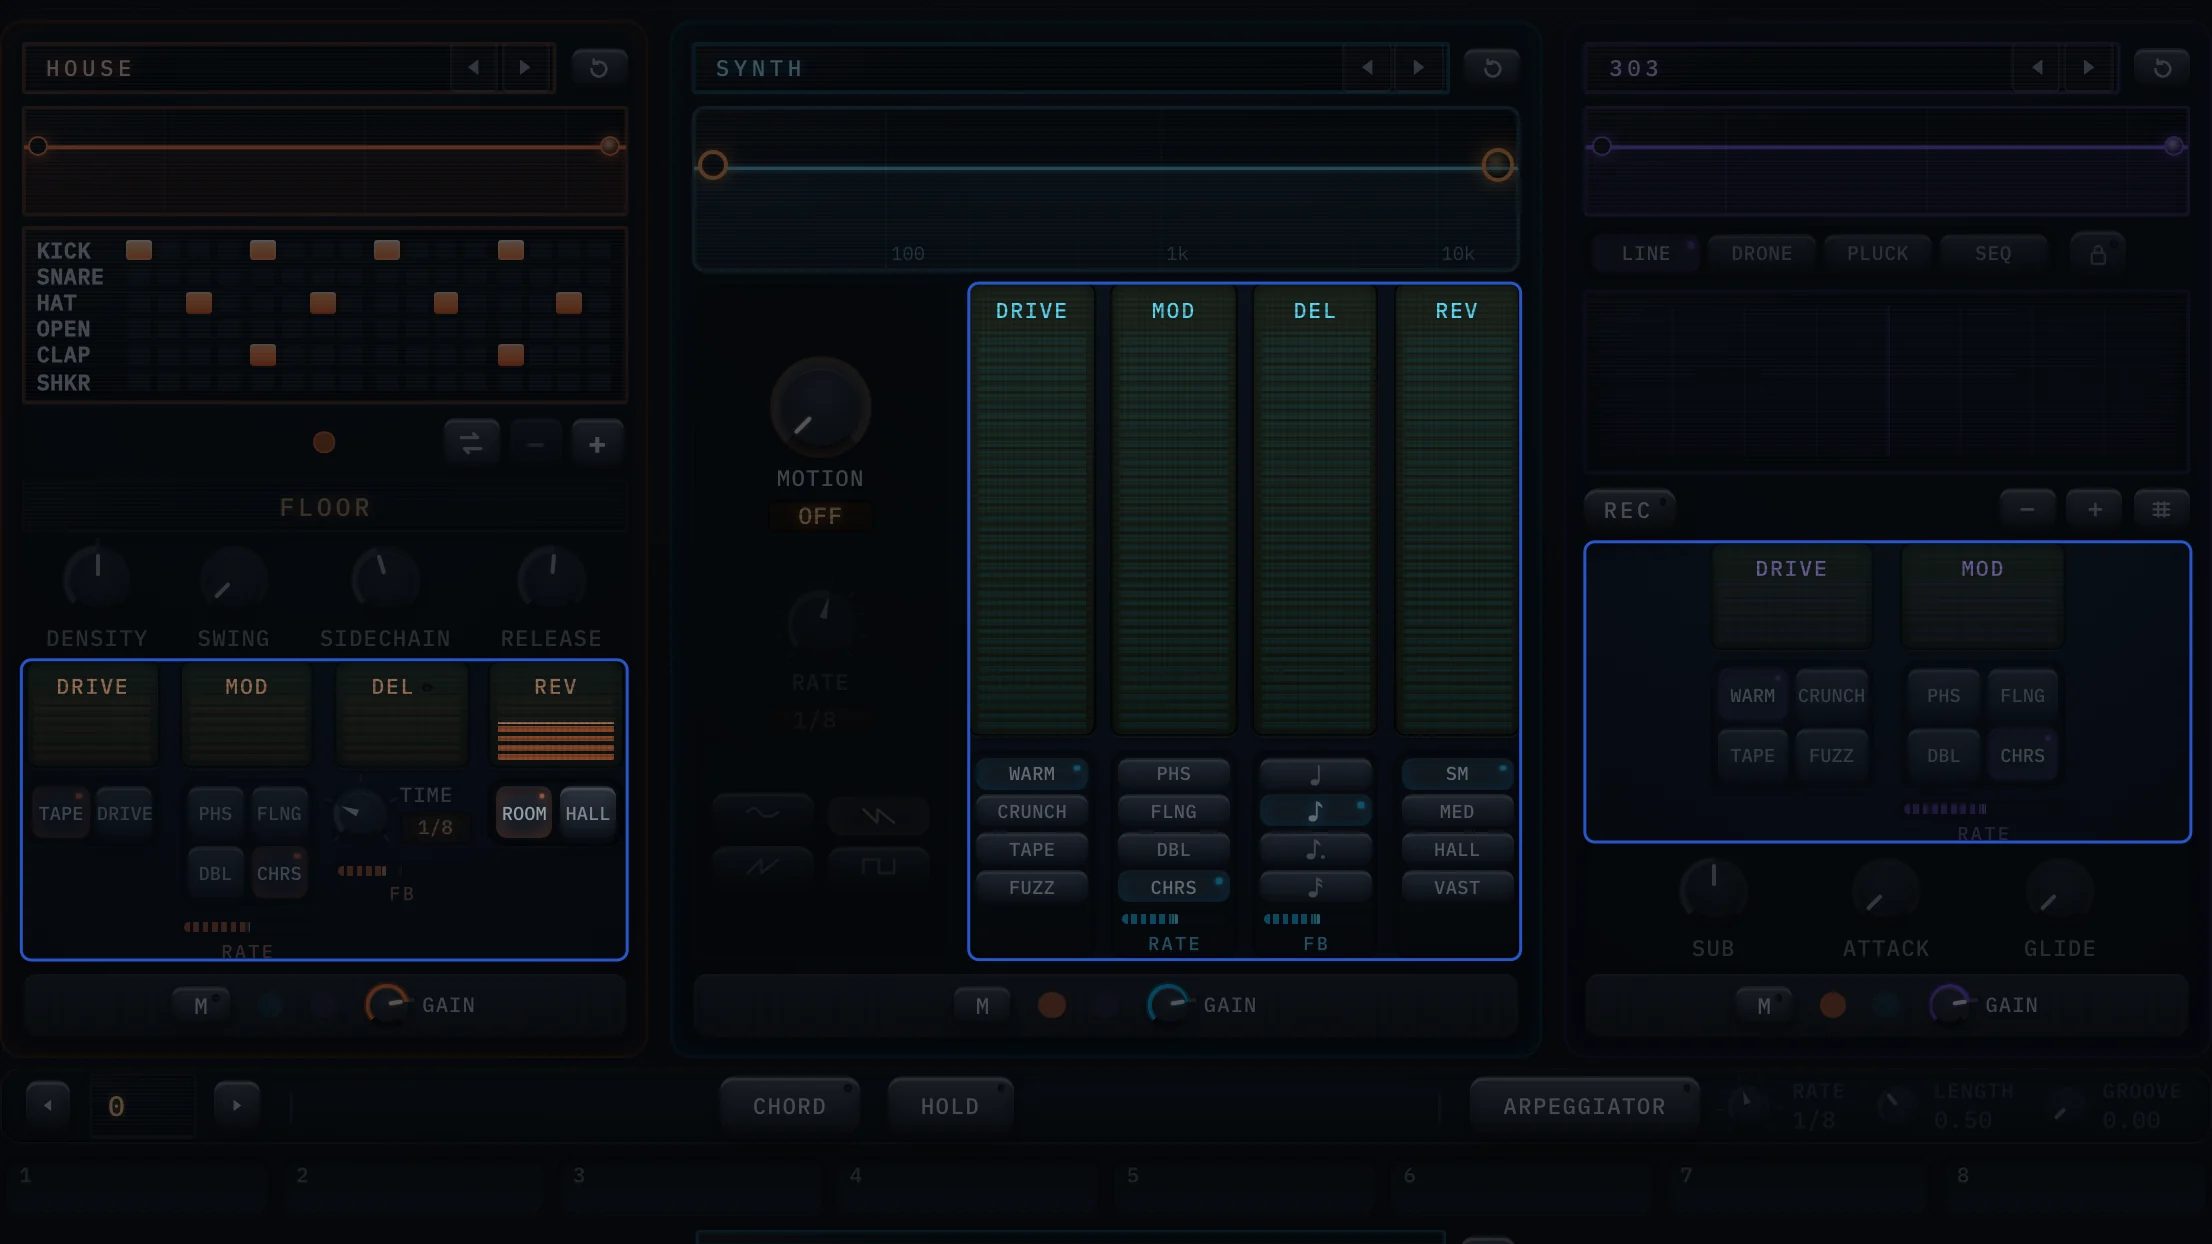Go to the previous 303 preset

tap(2037, 68)
